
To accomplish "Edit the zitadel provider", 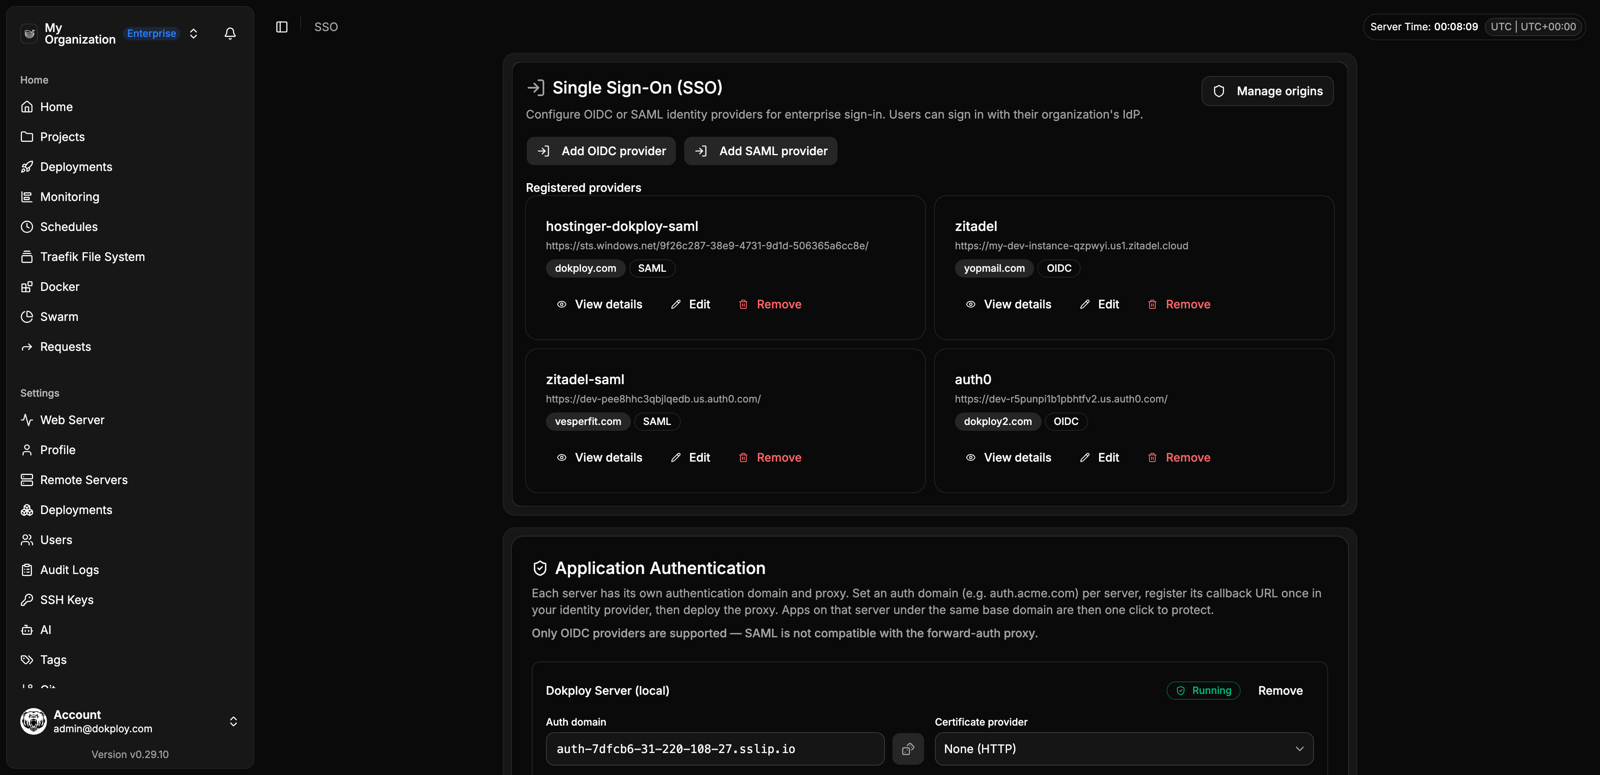I will coord(1099,304).
